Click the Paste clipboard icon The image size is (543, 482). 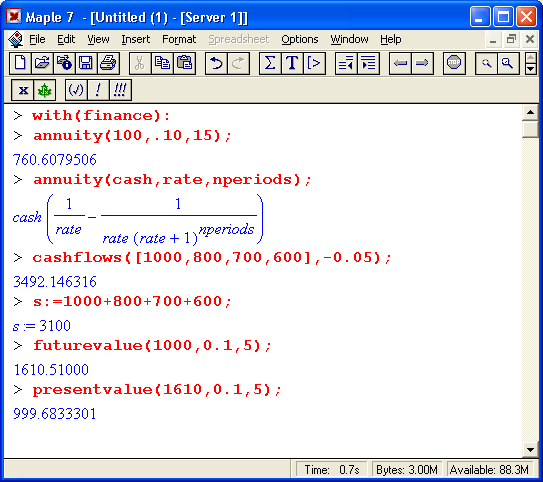[x=184, y=63]
